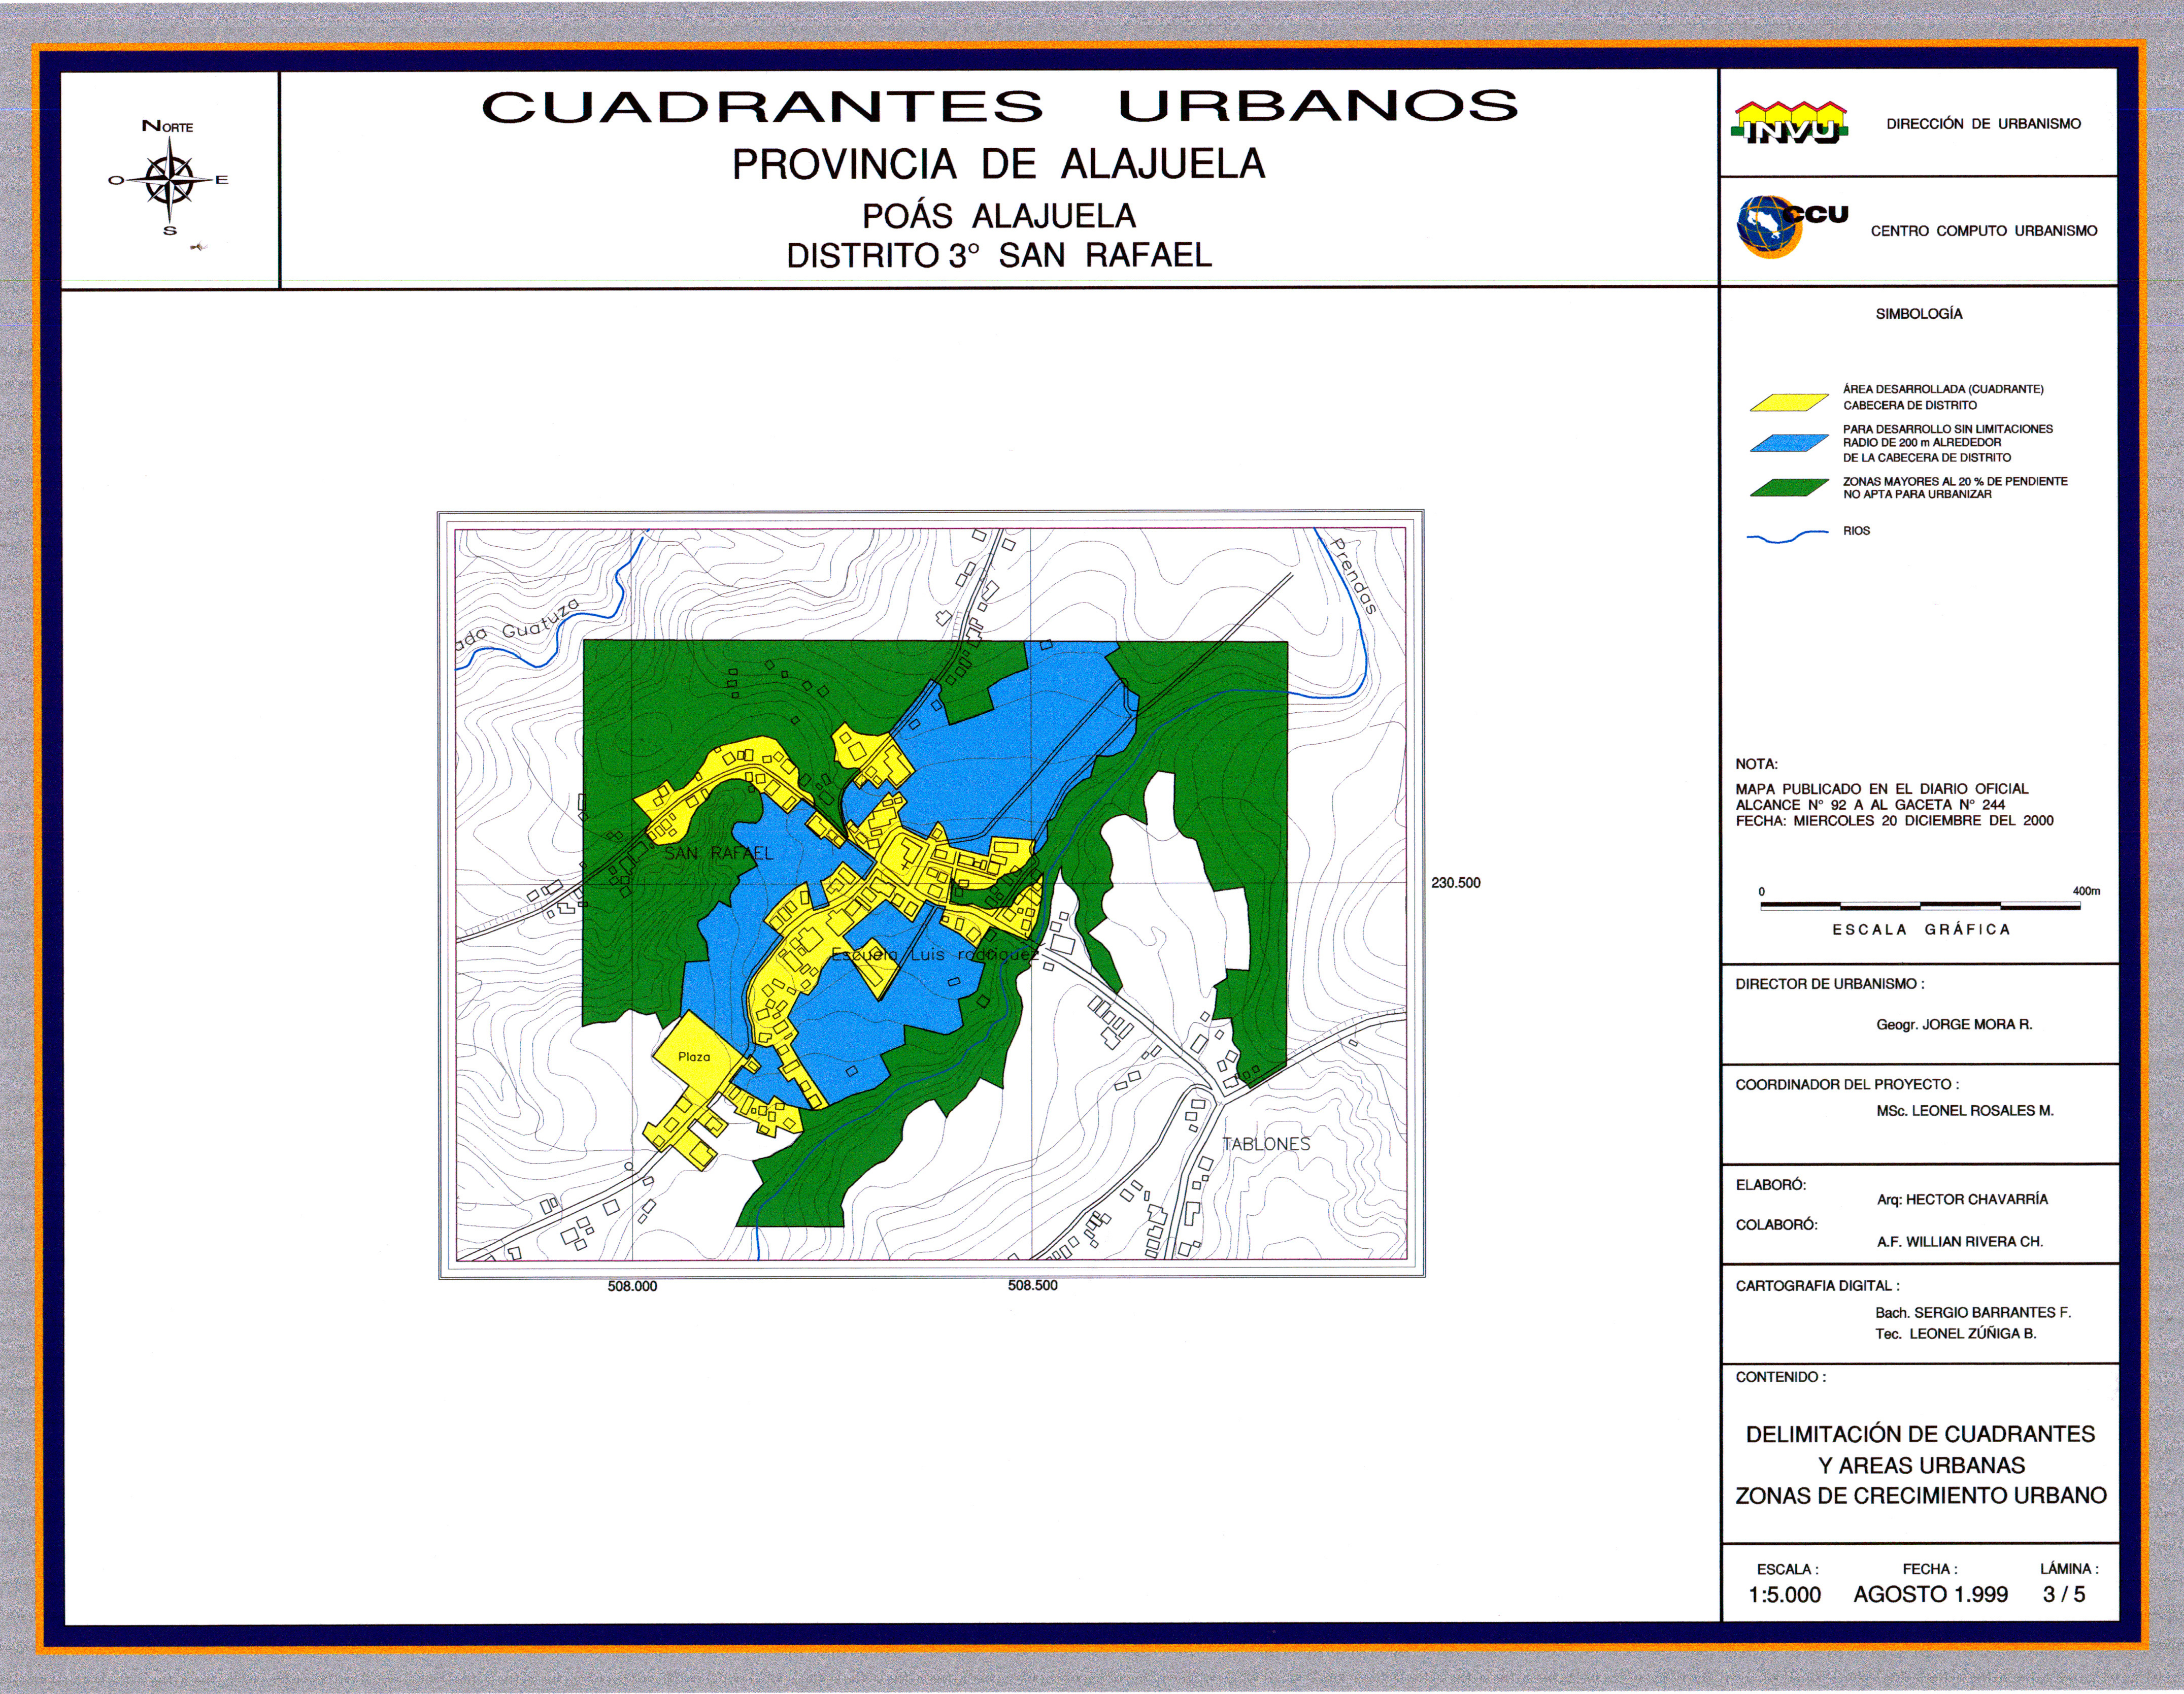2184x1694 pixels.
Task: Click the 'PROVINCIA DE ALAJUELA' heading
Action: (x=999, y=164)
